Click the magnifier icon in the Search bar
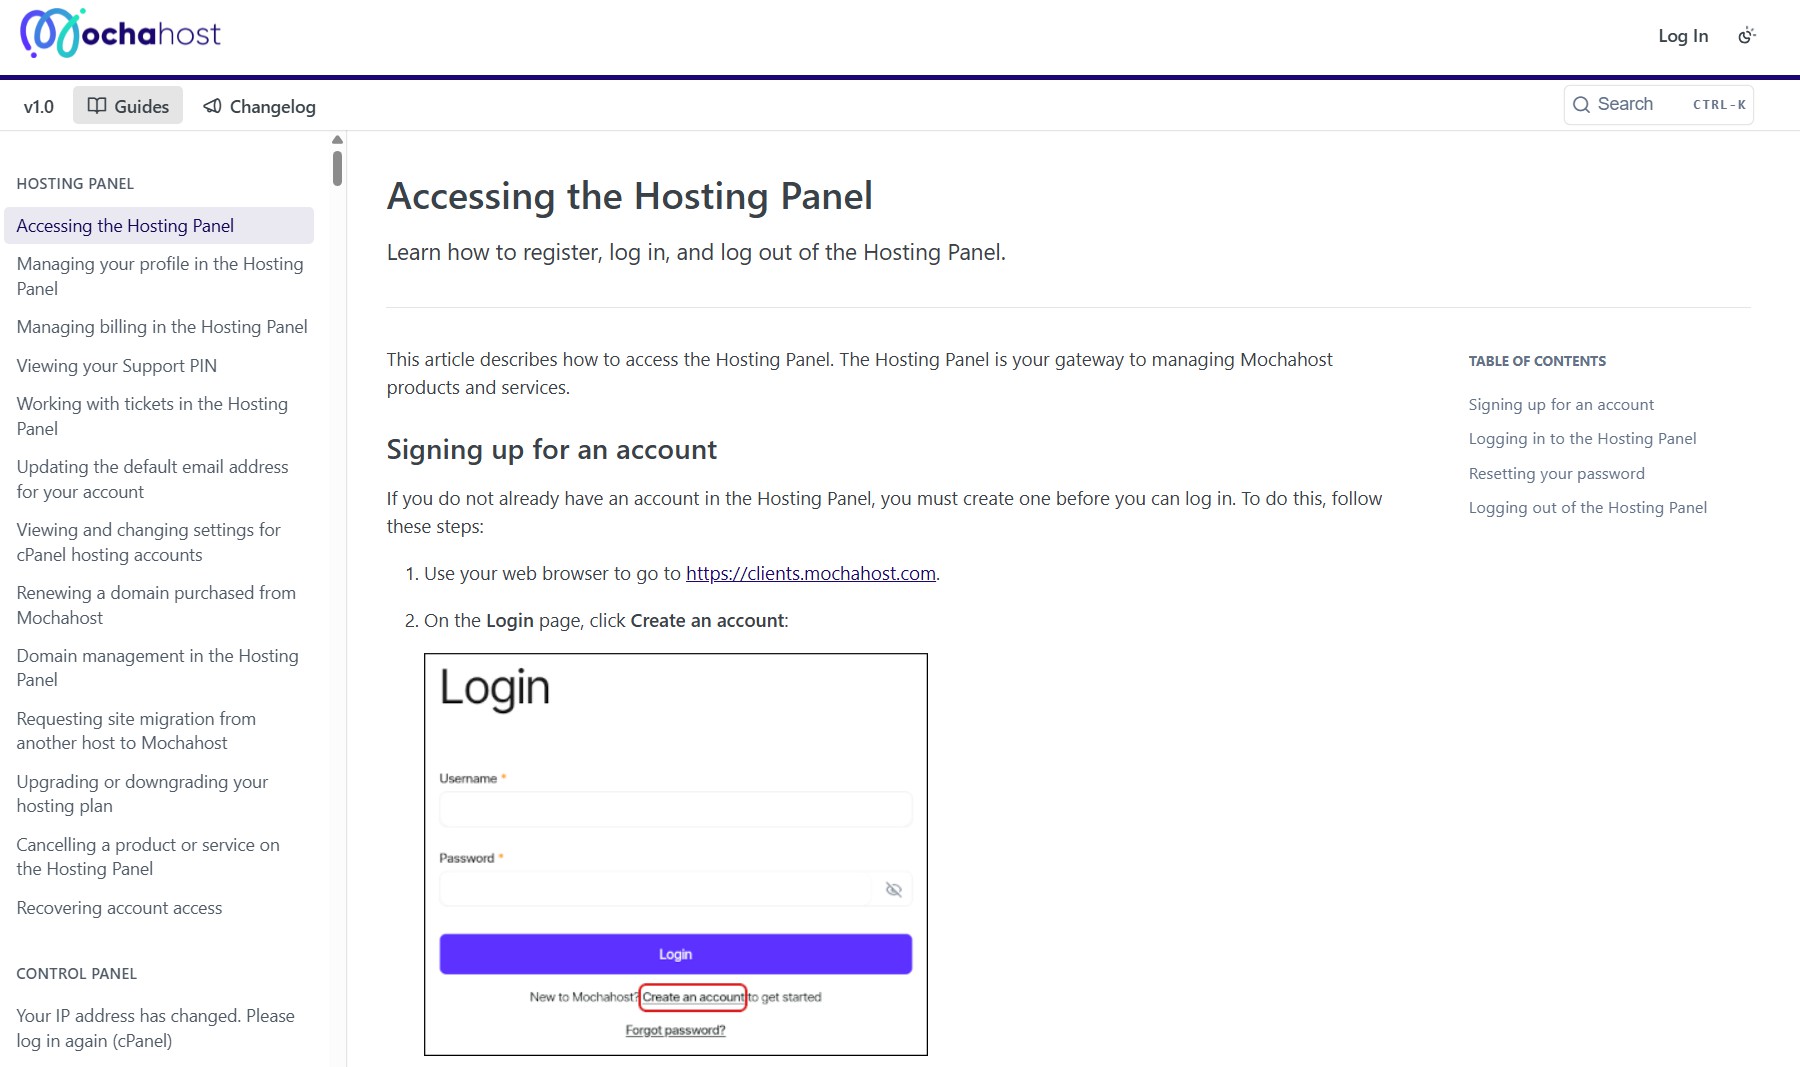 pos(1583,104)
